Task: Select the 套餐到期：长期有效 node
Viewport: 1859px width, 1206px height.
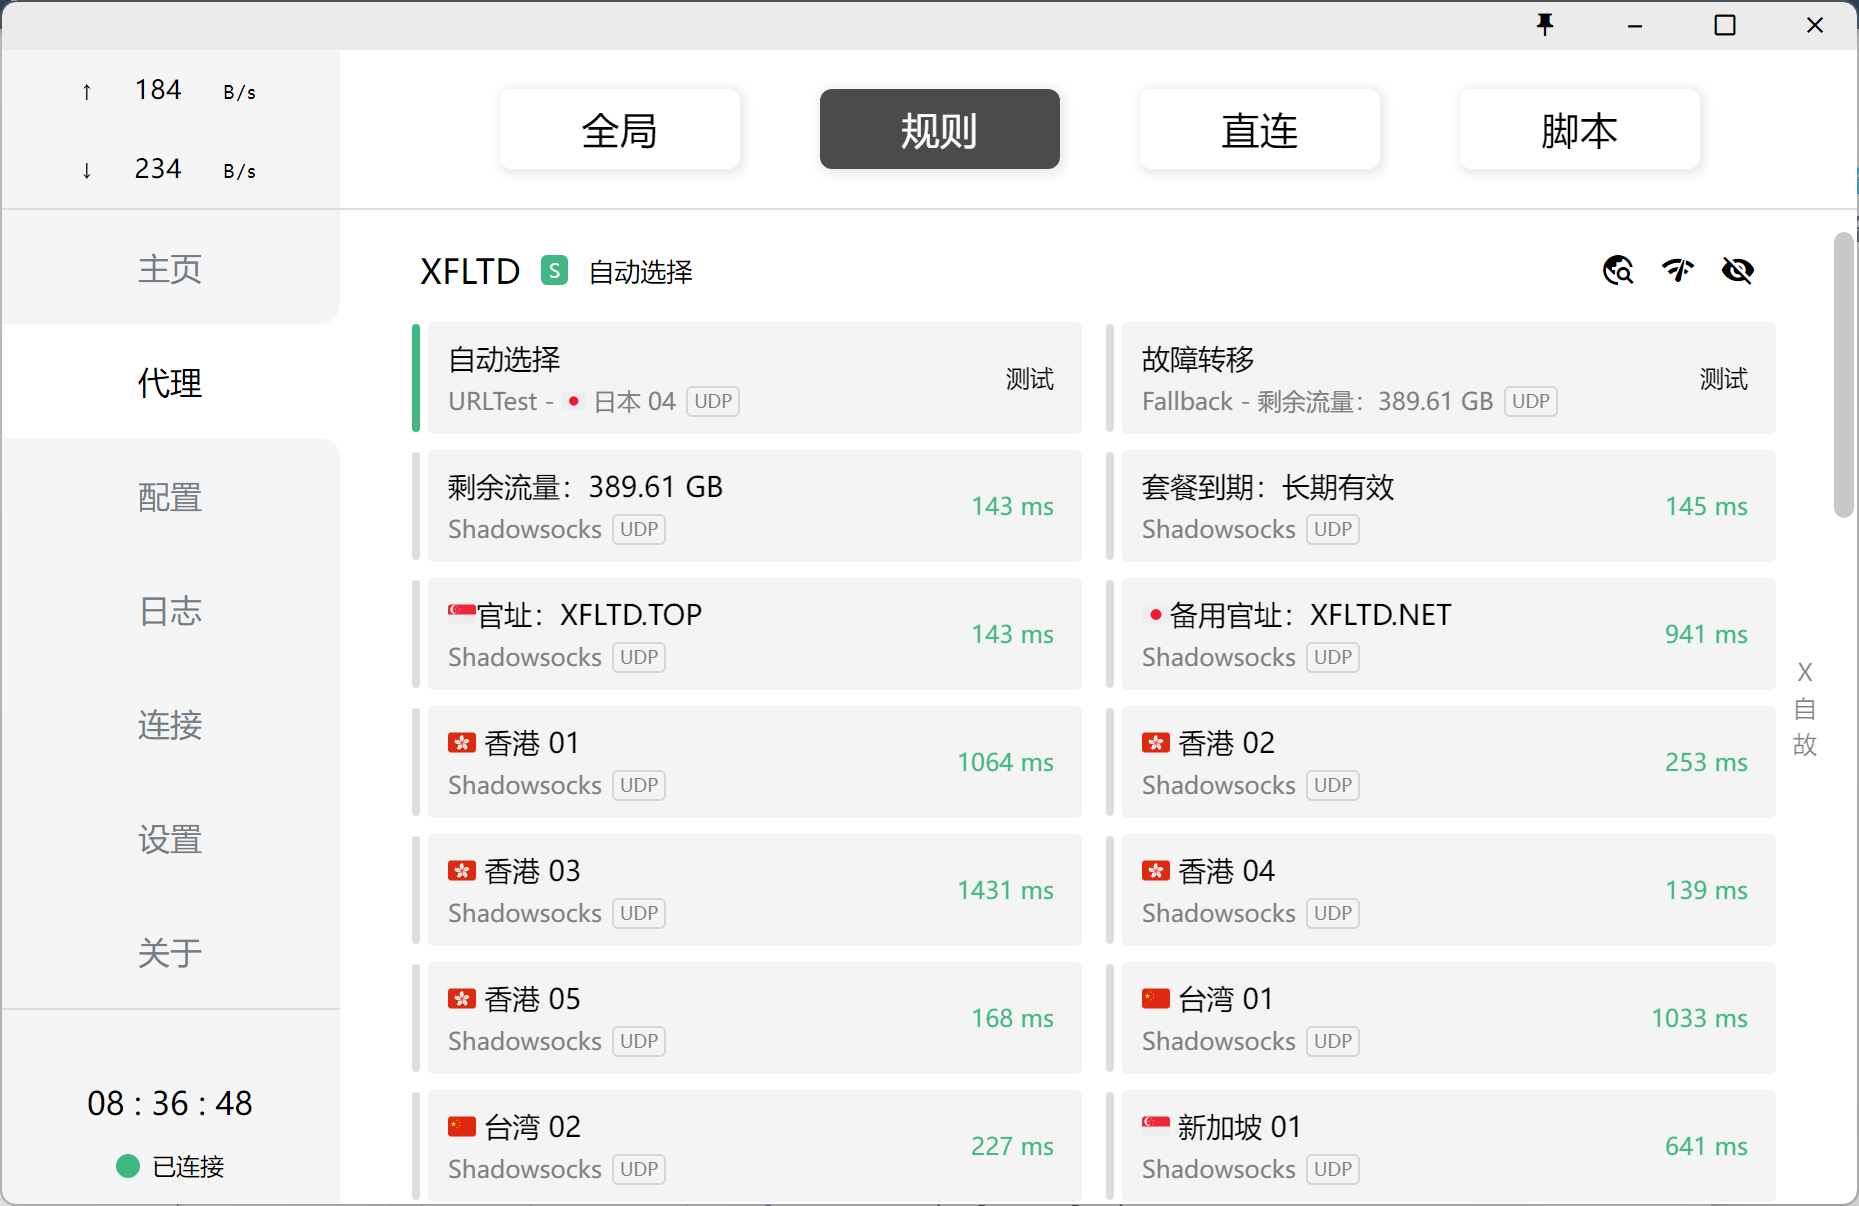Action: (x=1449, y=506)
